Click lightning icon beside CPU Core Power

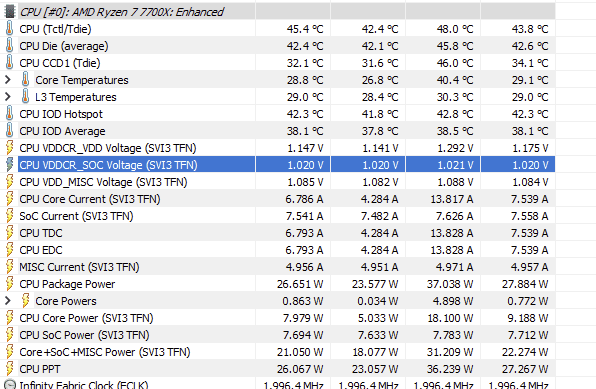click(10, 318)
